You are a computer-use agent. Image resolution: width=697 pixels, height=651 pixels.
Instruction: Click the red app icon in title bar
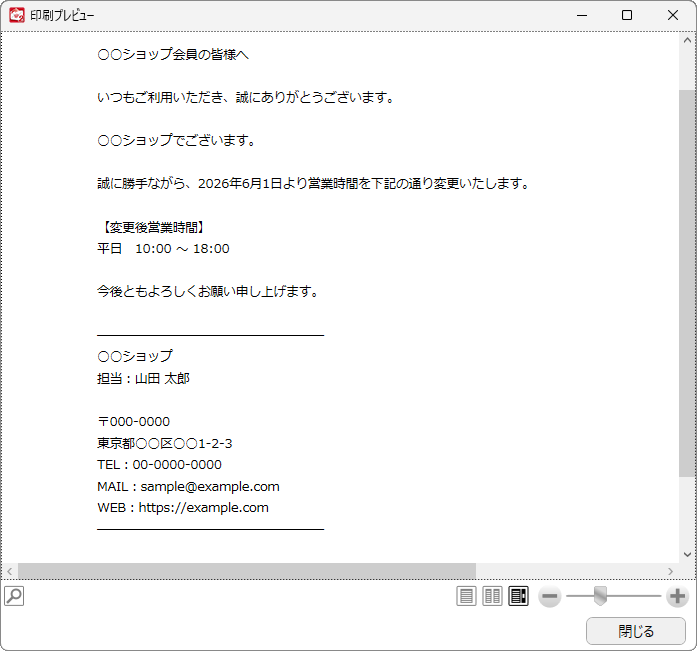coord(17,15)
